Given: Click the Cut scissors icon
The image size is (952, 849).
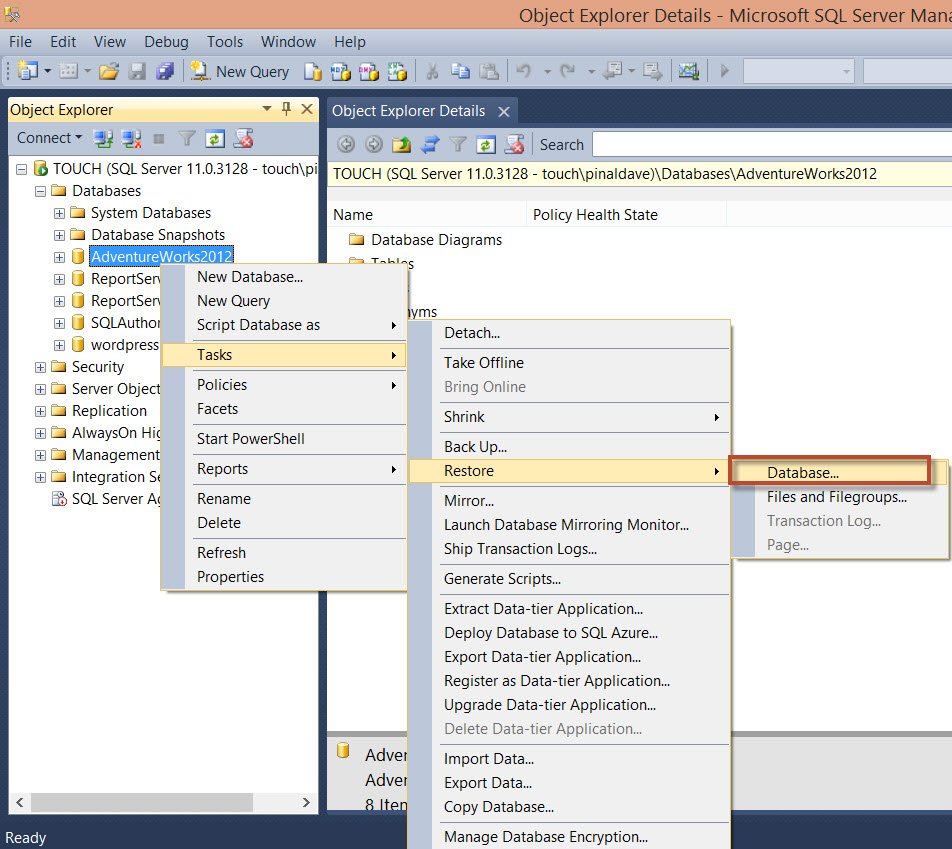Looking at the screenshot, I should click(432, 72).
